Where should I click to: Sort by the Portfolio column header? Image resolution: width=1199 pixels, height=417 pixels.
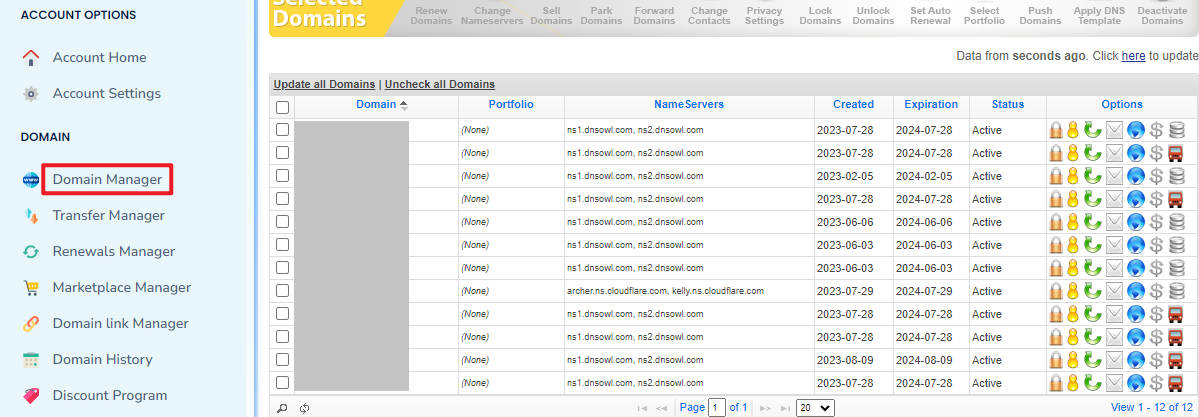pos(511,104)
